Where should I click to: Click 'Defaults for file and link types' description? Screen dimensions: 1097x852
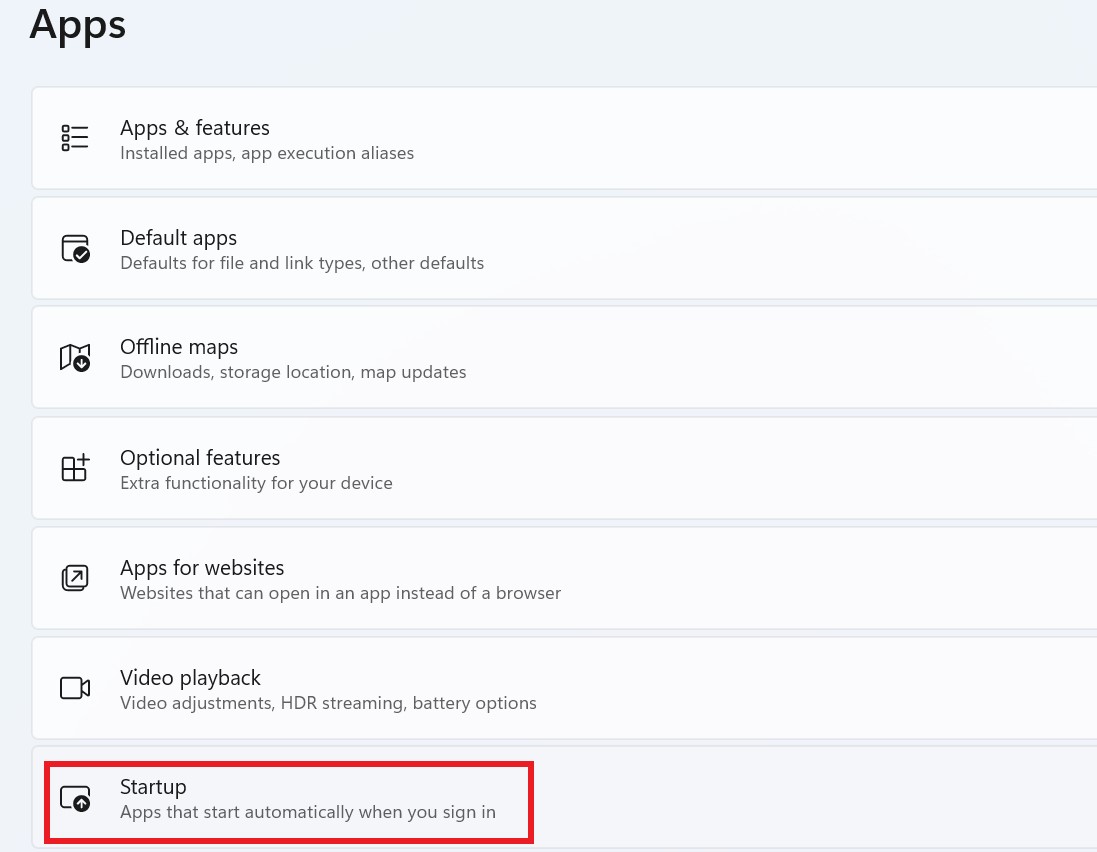[x=302, y=263]
